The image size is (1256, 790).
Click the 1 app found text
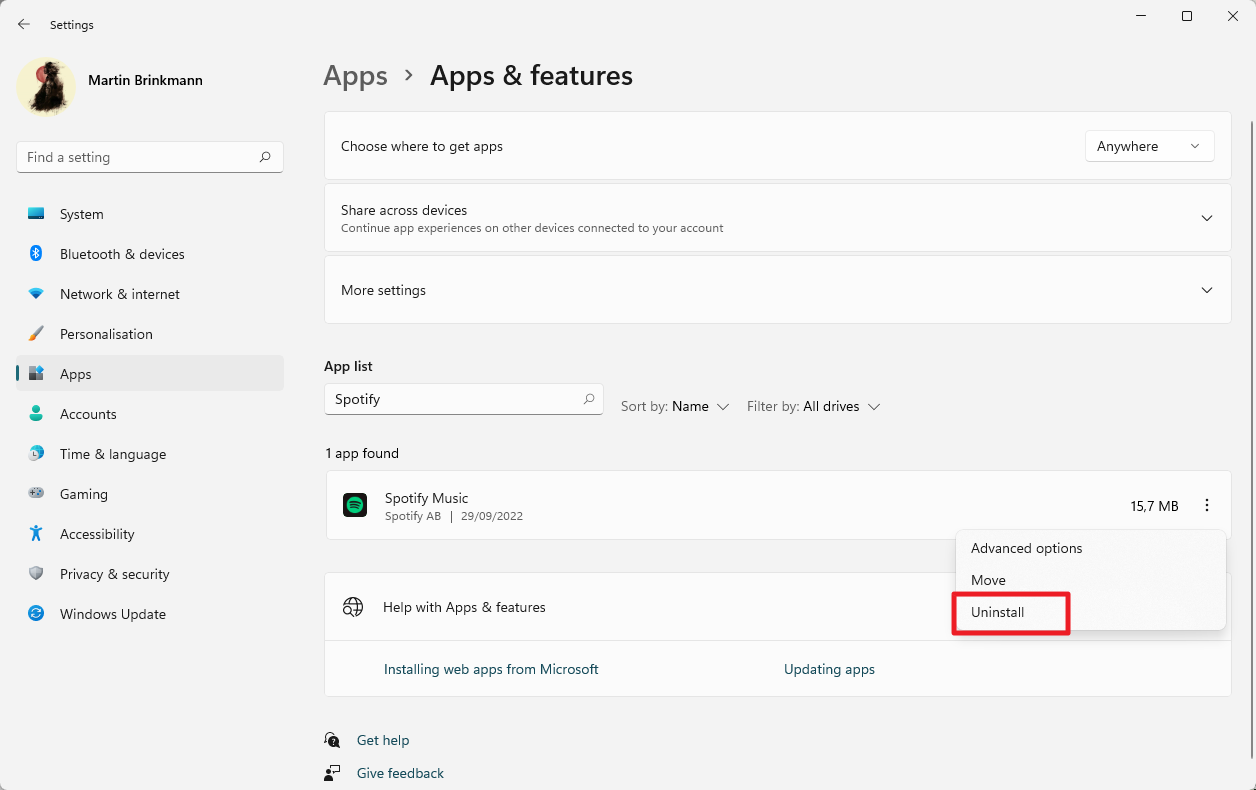tap(362, 453)
